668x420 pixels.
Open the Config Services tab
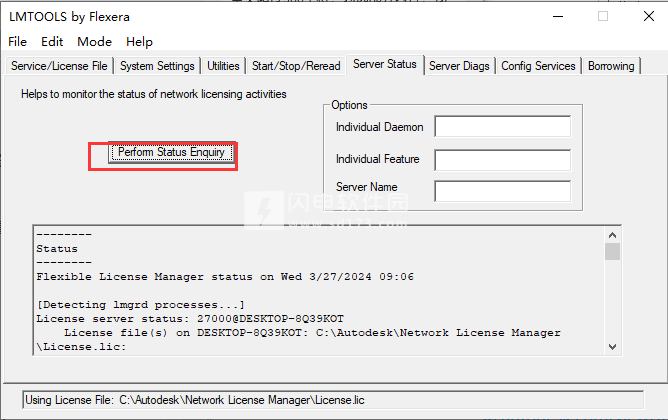(x=538, y=66)
